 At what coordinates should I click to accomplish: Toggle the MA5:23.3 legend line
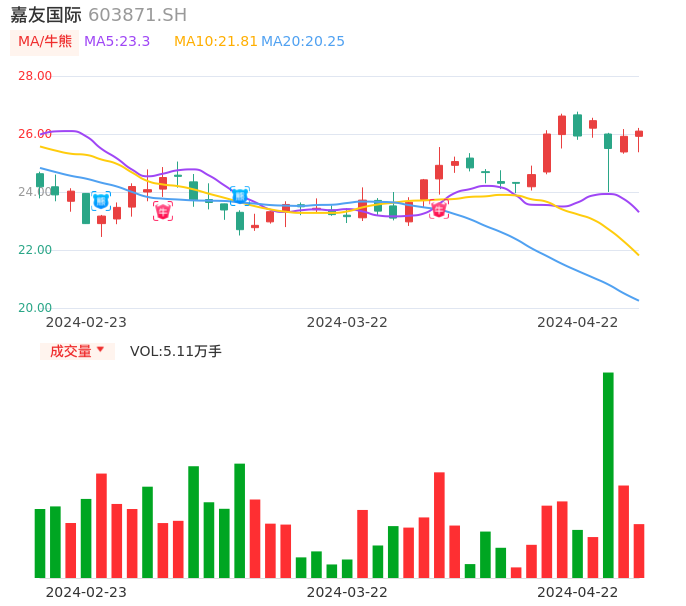pos(117,41)
